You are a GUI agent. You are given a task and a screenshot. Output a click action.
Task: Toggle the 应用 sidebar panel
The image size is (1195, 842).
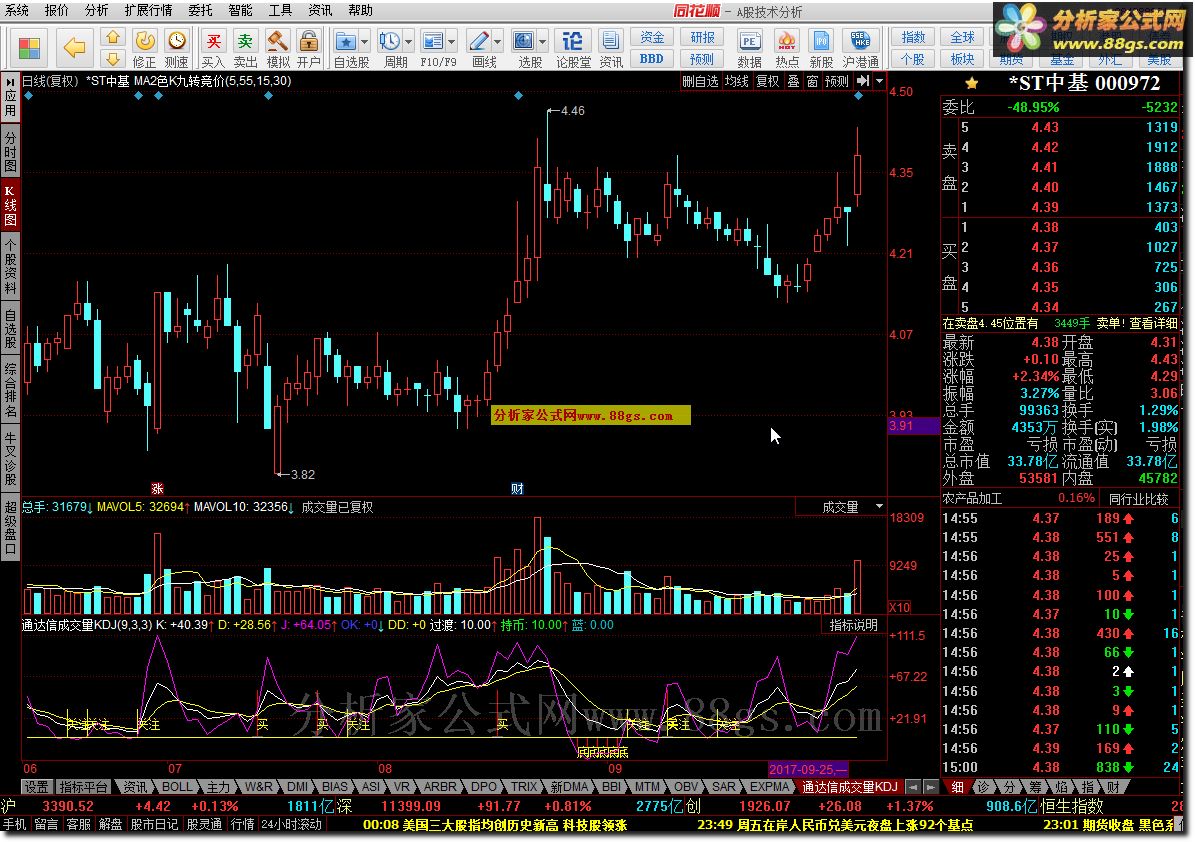pos(10,98)
